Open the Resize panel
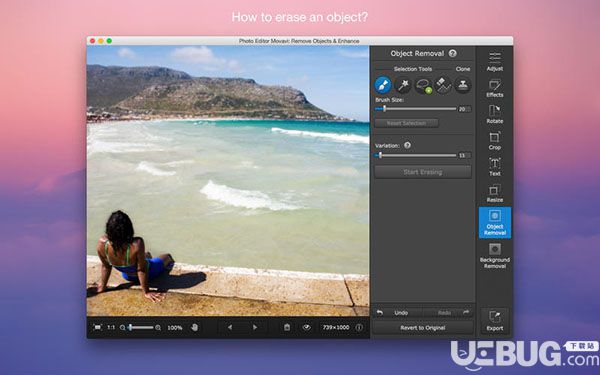600x375 pixels. 495,193
